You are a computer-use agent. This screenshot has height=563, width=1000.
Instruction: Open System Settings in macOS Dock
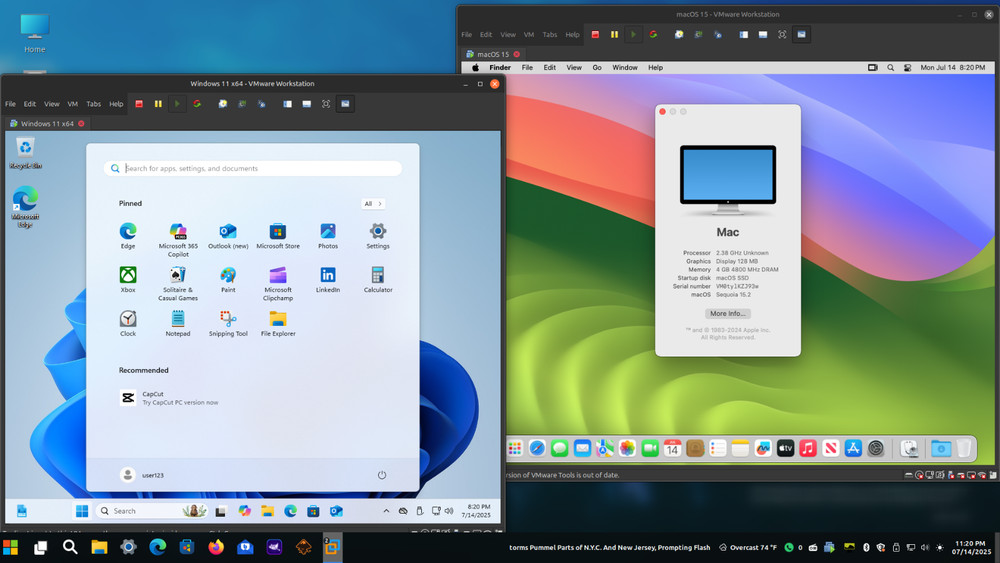click(876, 449)
